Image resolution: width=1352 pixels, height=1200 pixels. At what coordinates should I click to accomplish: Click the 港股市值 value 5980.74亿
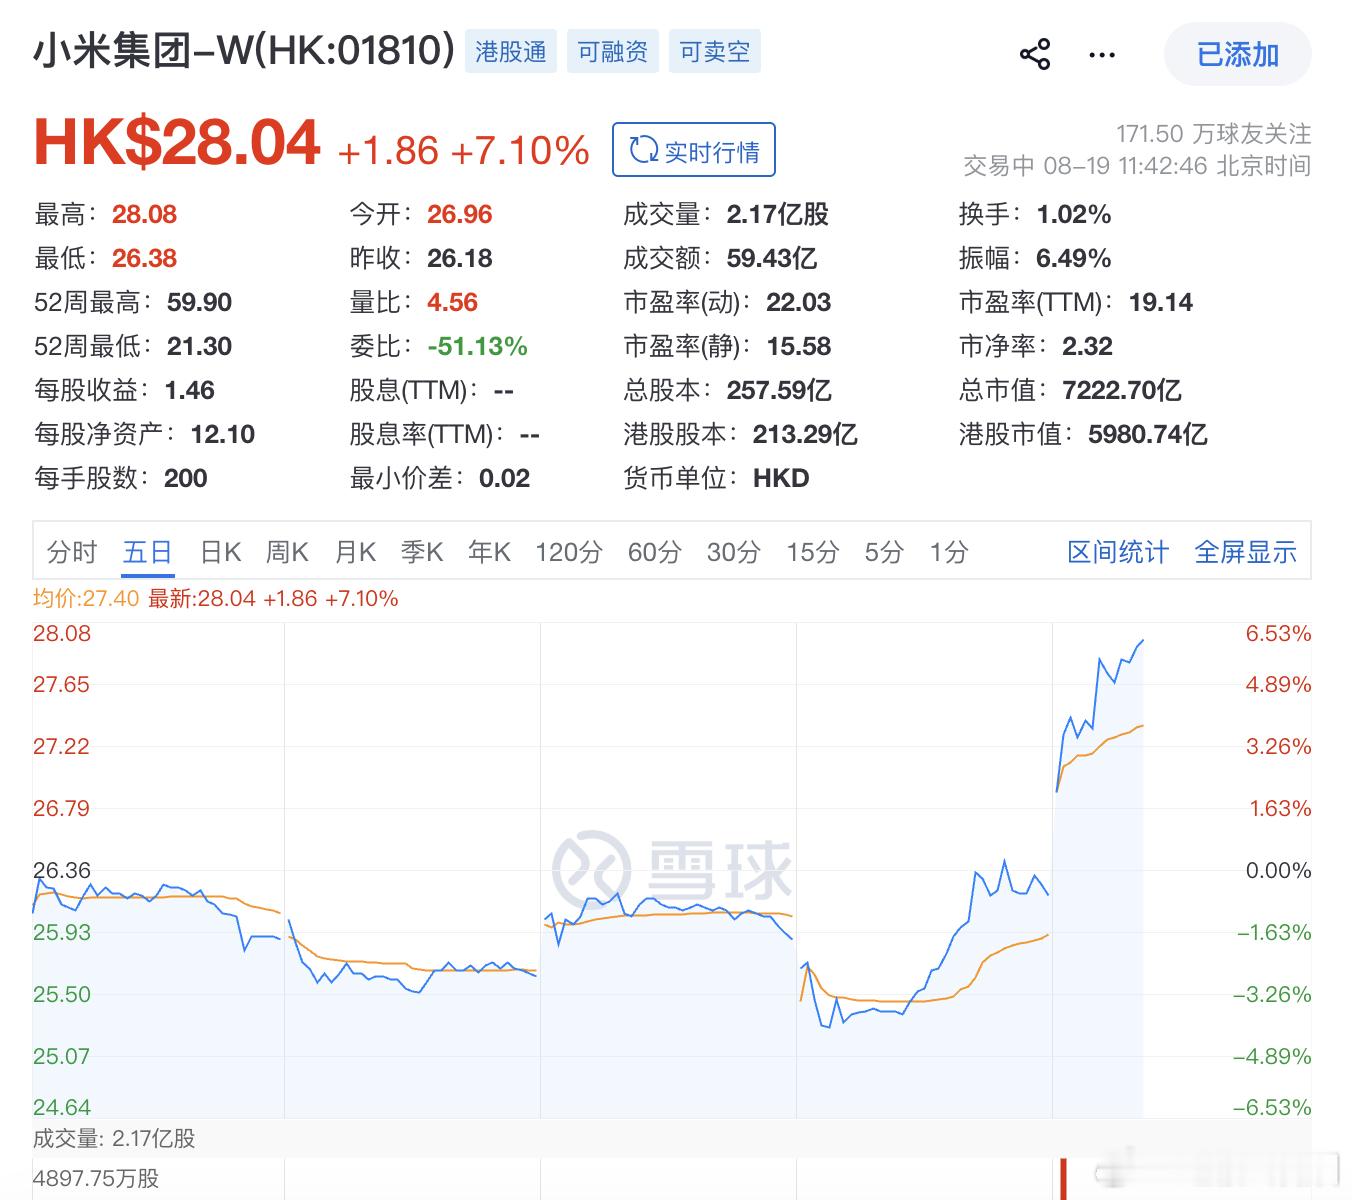click(1148, 434)
